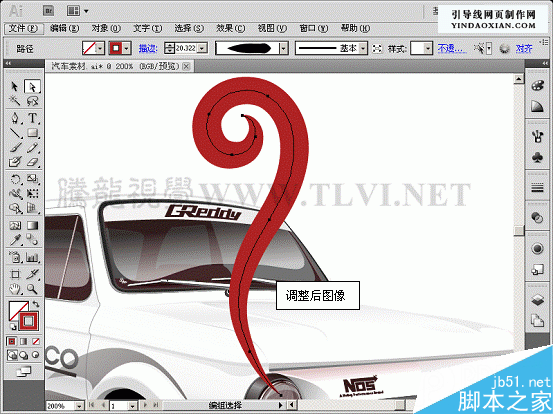Click the 描边 stroke link
This screenshot has height=414, width=553.
[147, 48]
